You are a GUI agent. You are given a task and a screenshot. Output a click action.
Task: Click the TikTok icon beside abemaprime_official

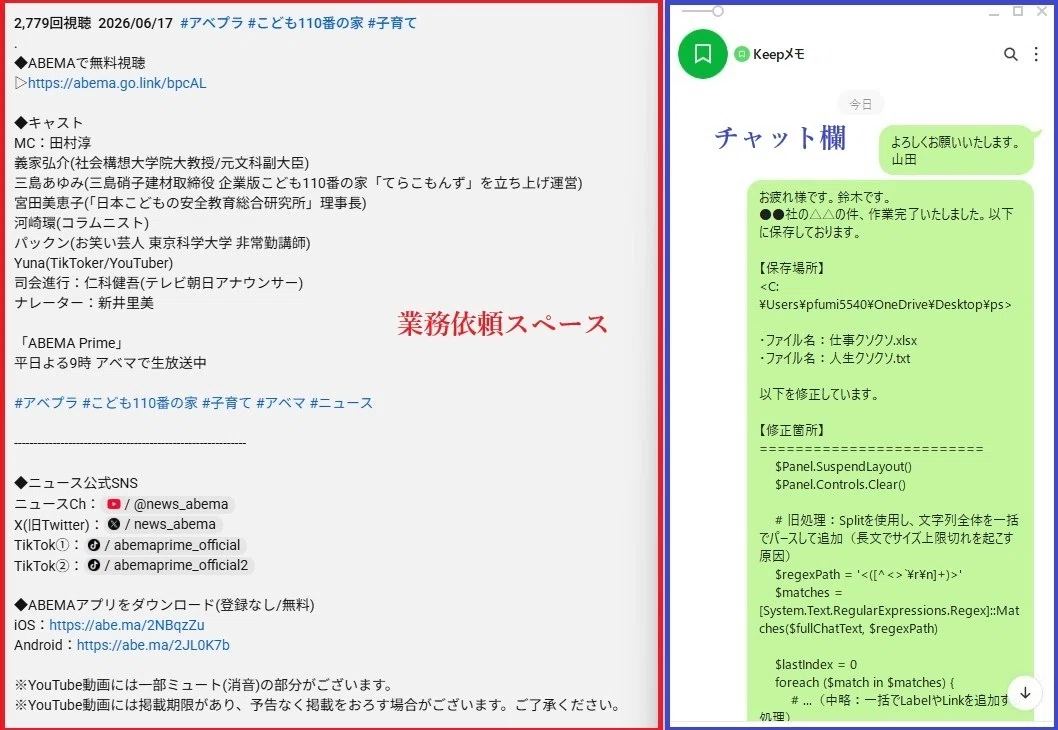click(x=94, y=545)
